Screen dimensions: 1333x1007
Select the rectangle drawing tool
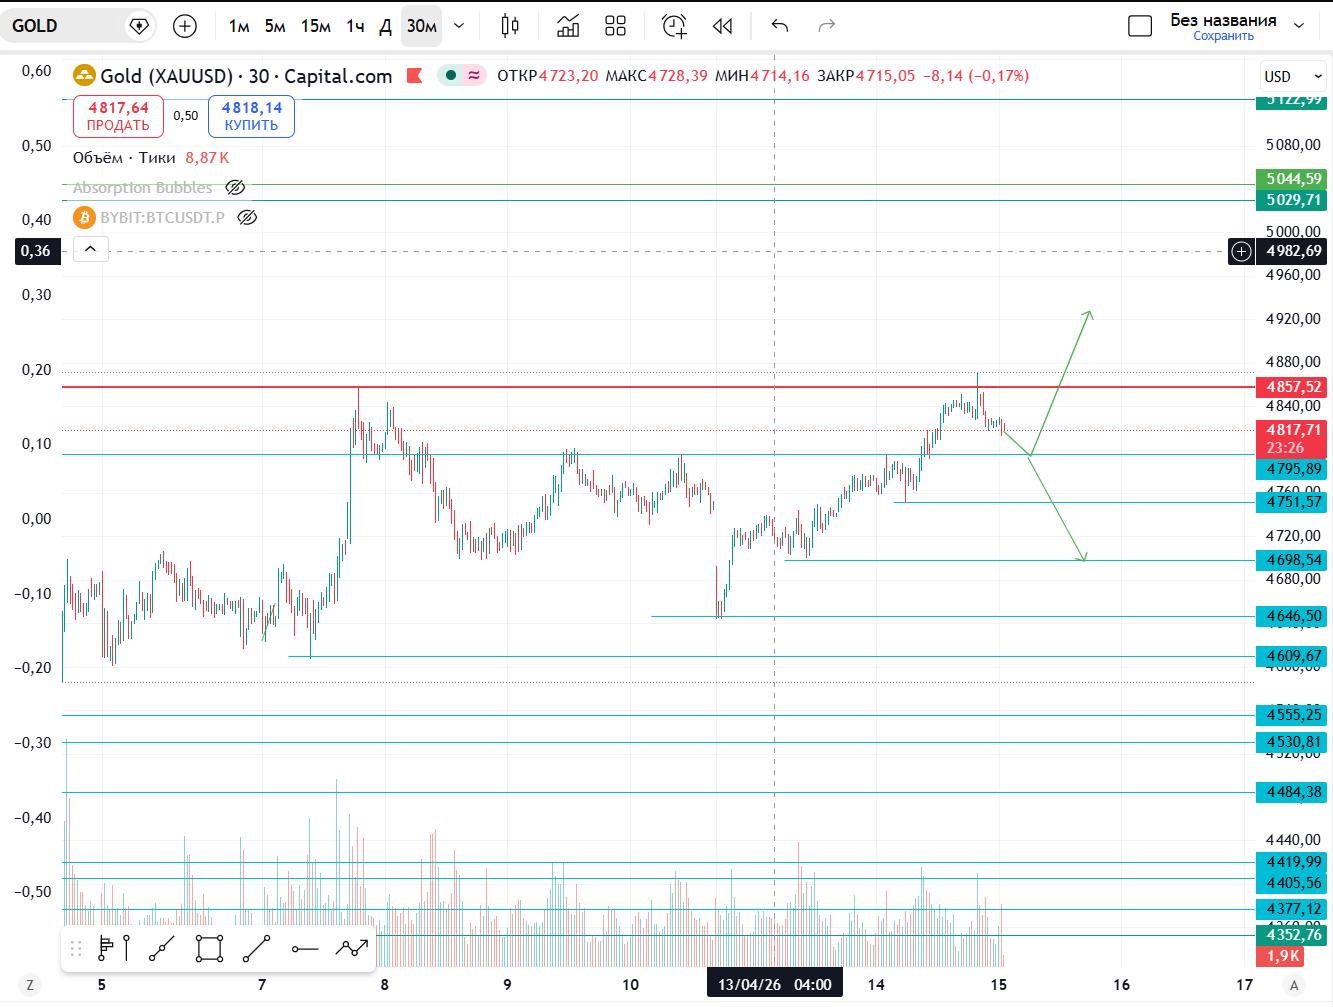pyautogui.click(x=209, y=948)
